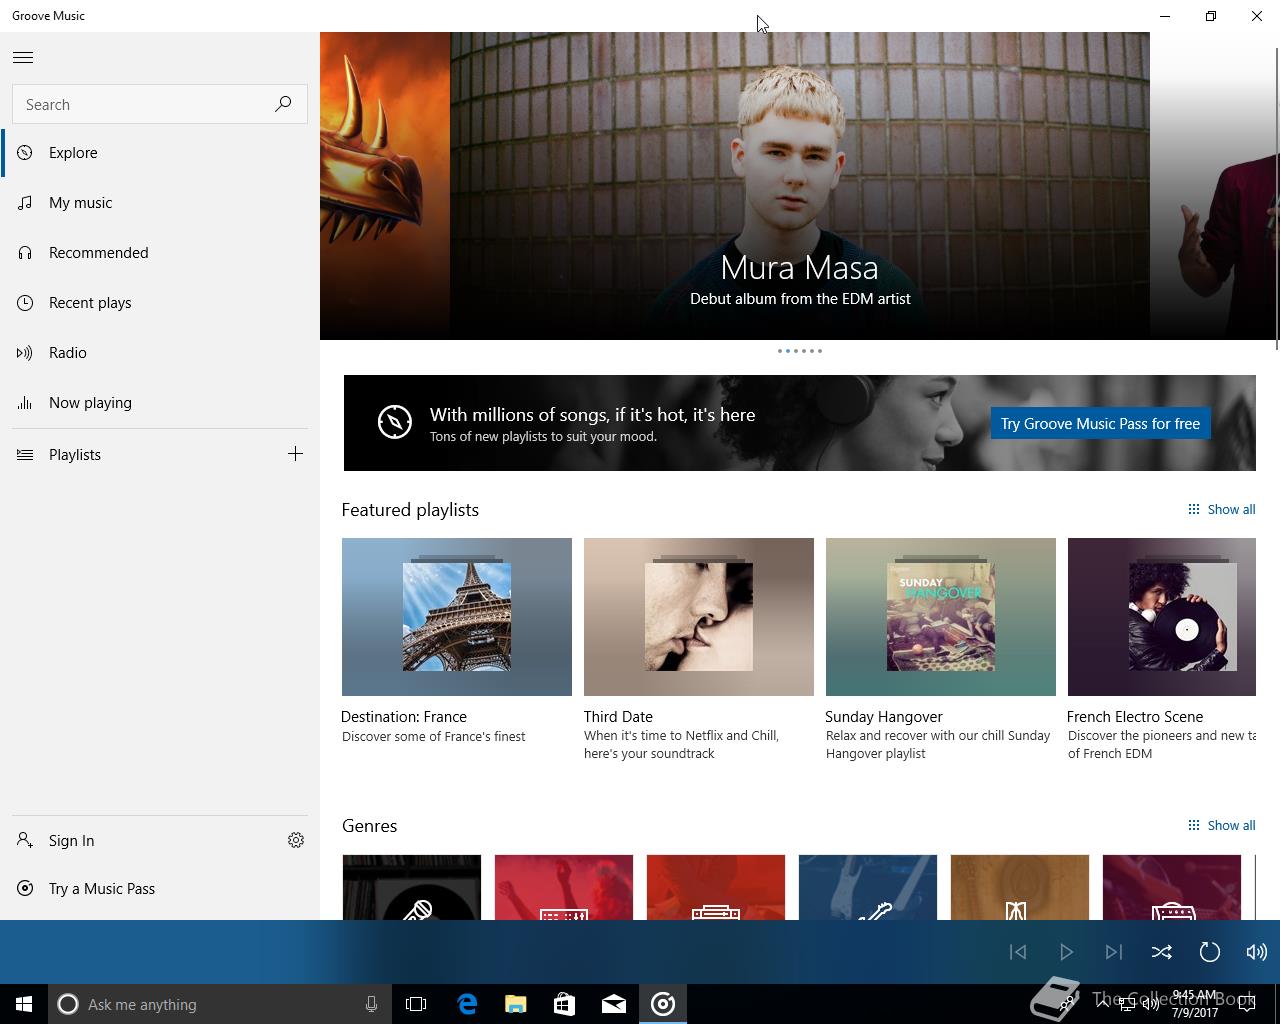Click the search magnifier icon
This screenshot has height=1024, width=1280.
[283, 104]
